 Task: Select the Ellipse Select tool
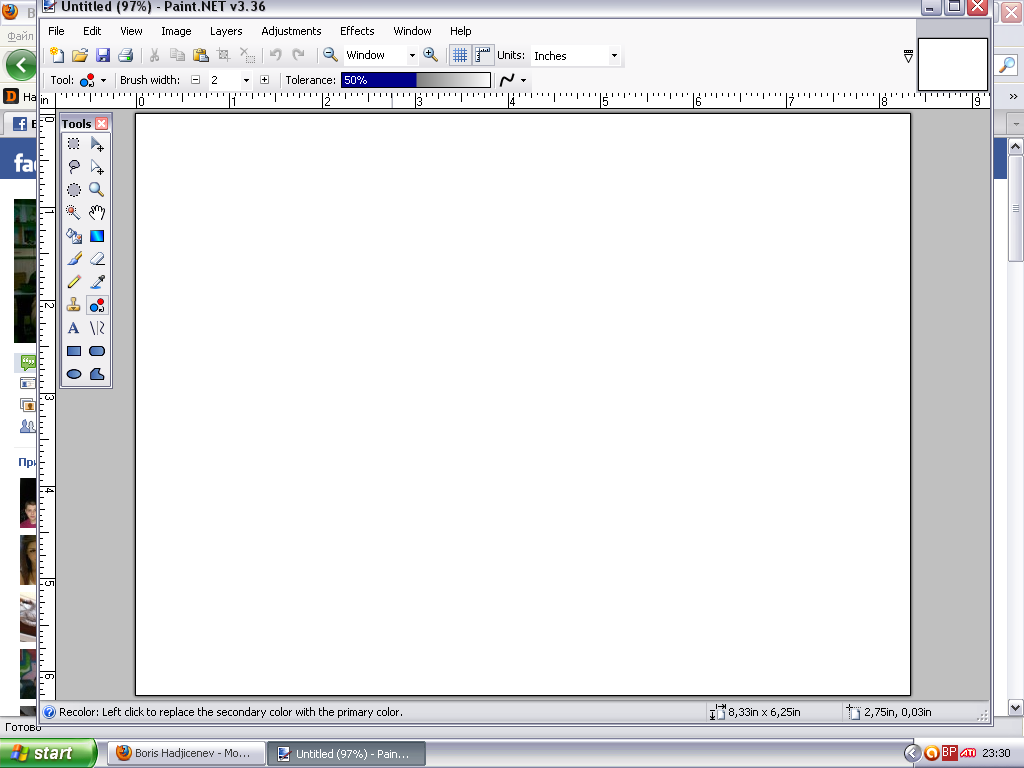tap(74, 190)
